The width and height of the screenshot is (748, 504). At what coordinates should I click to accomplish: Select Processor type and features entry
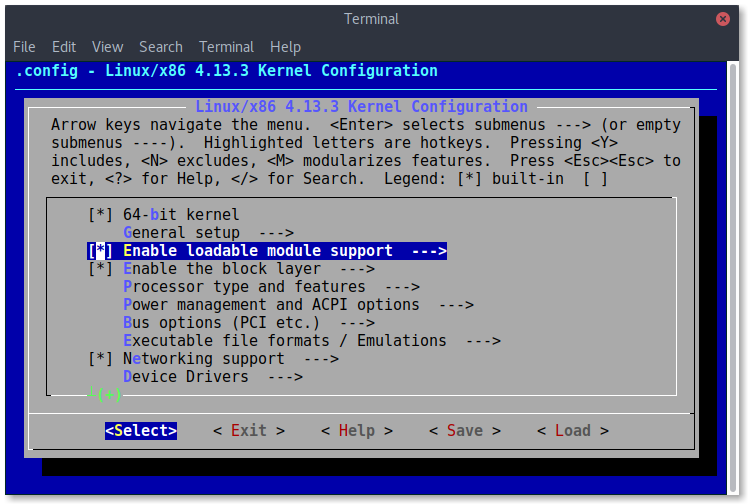pyautogui.click(x=244, y=287)
